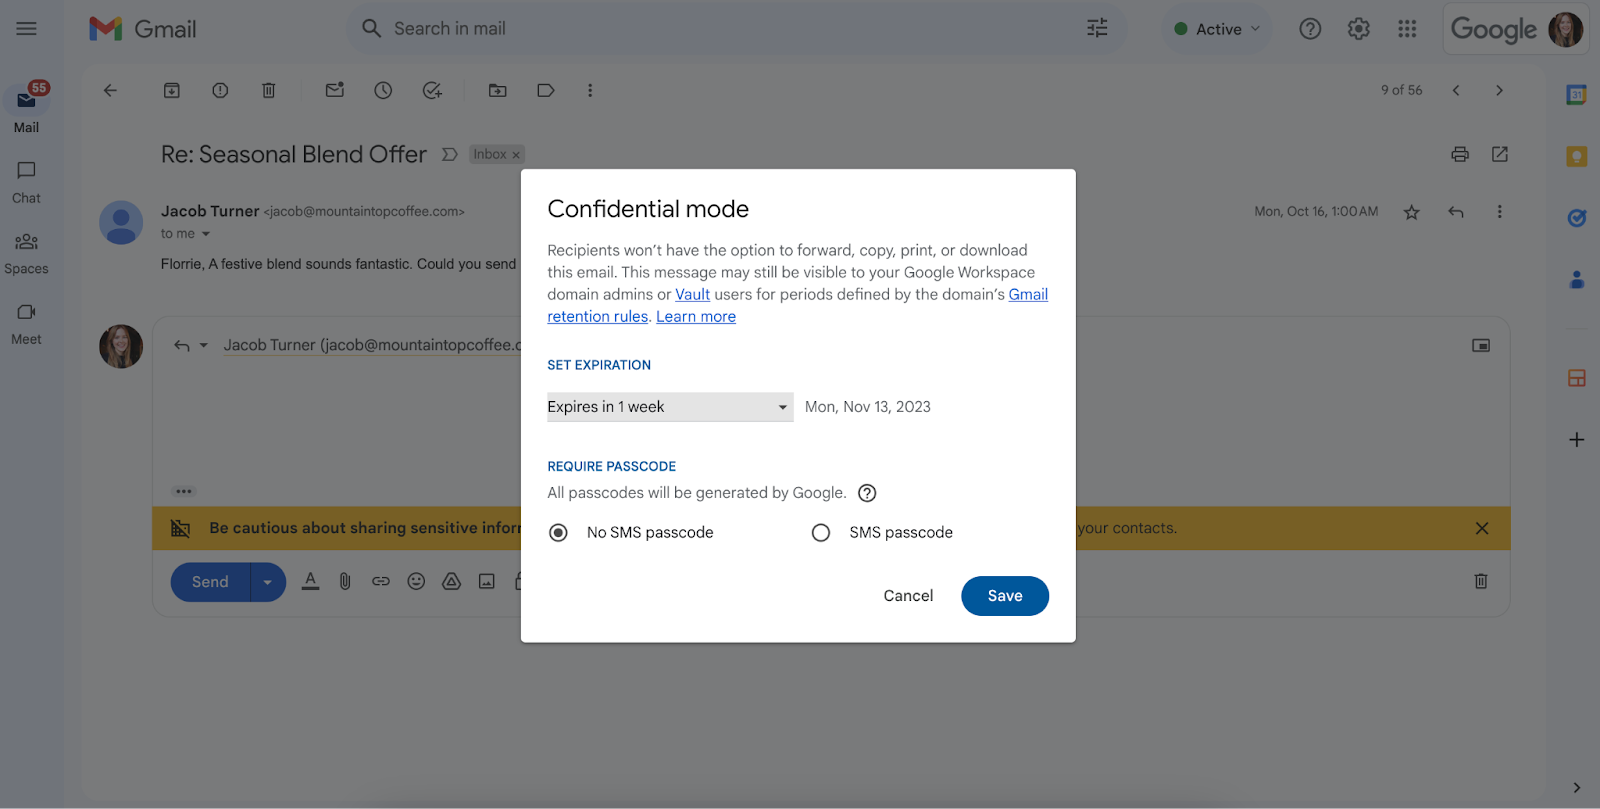Open the Vault link
The image size is (1600, 809).
point(692,294)
